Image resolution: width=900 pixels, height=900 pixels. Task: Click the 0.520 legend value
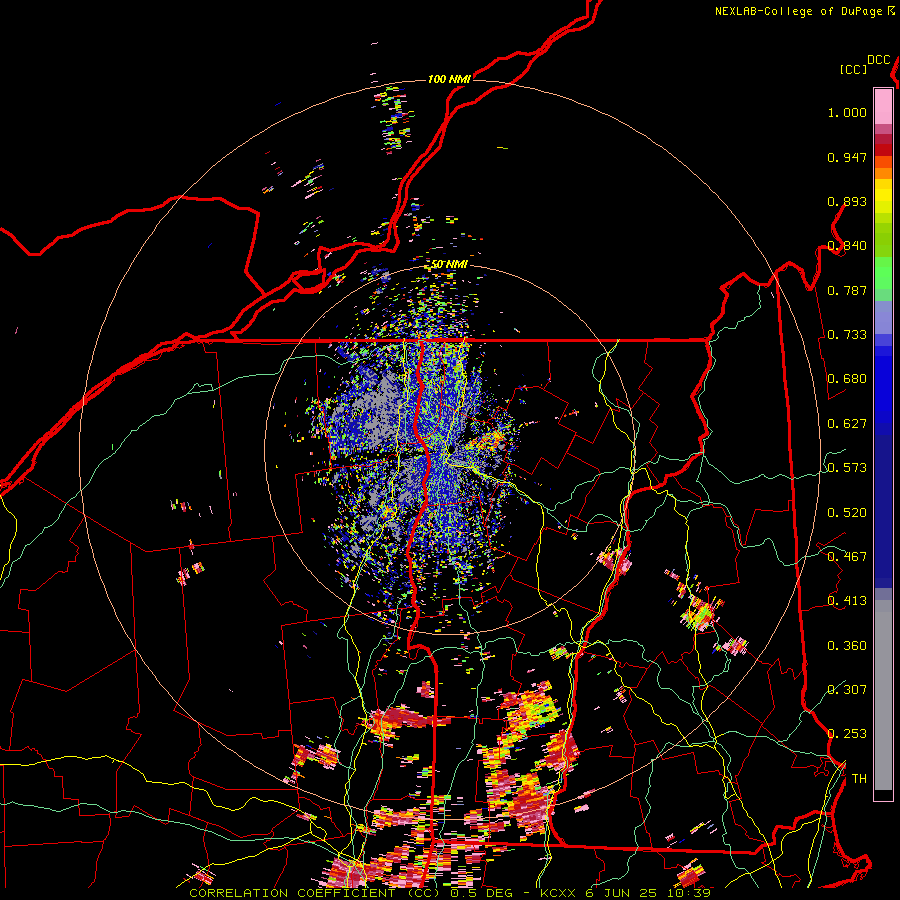[847, 513]
